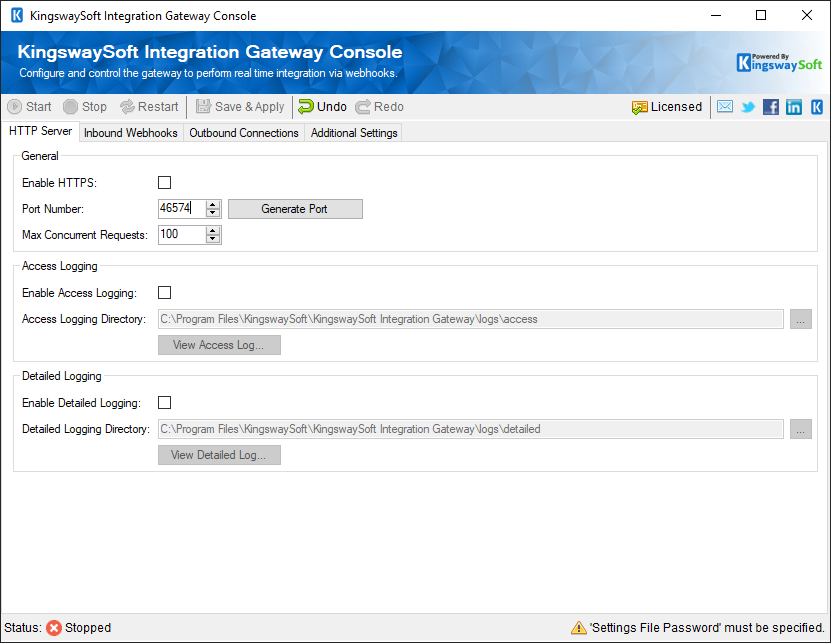Switch to the HTTP Server tab

[x=40, y=131]
